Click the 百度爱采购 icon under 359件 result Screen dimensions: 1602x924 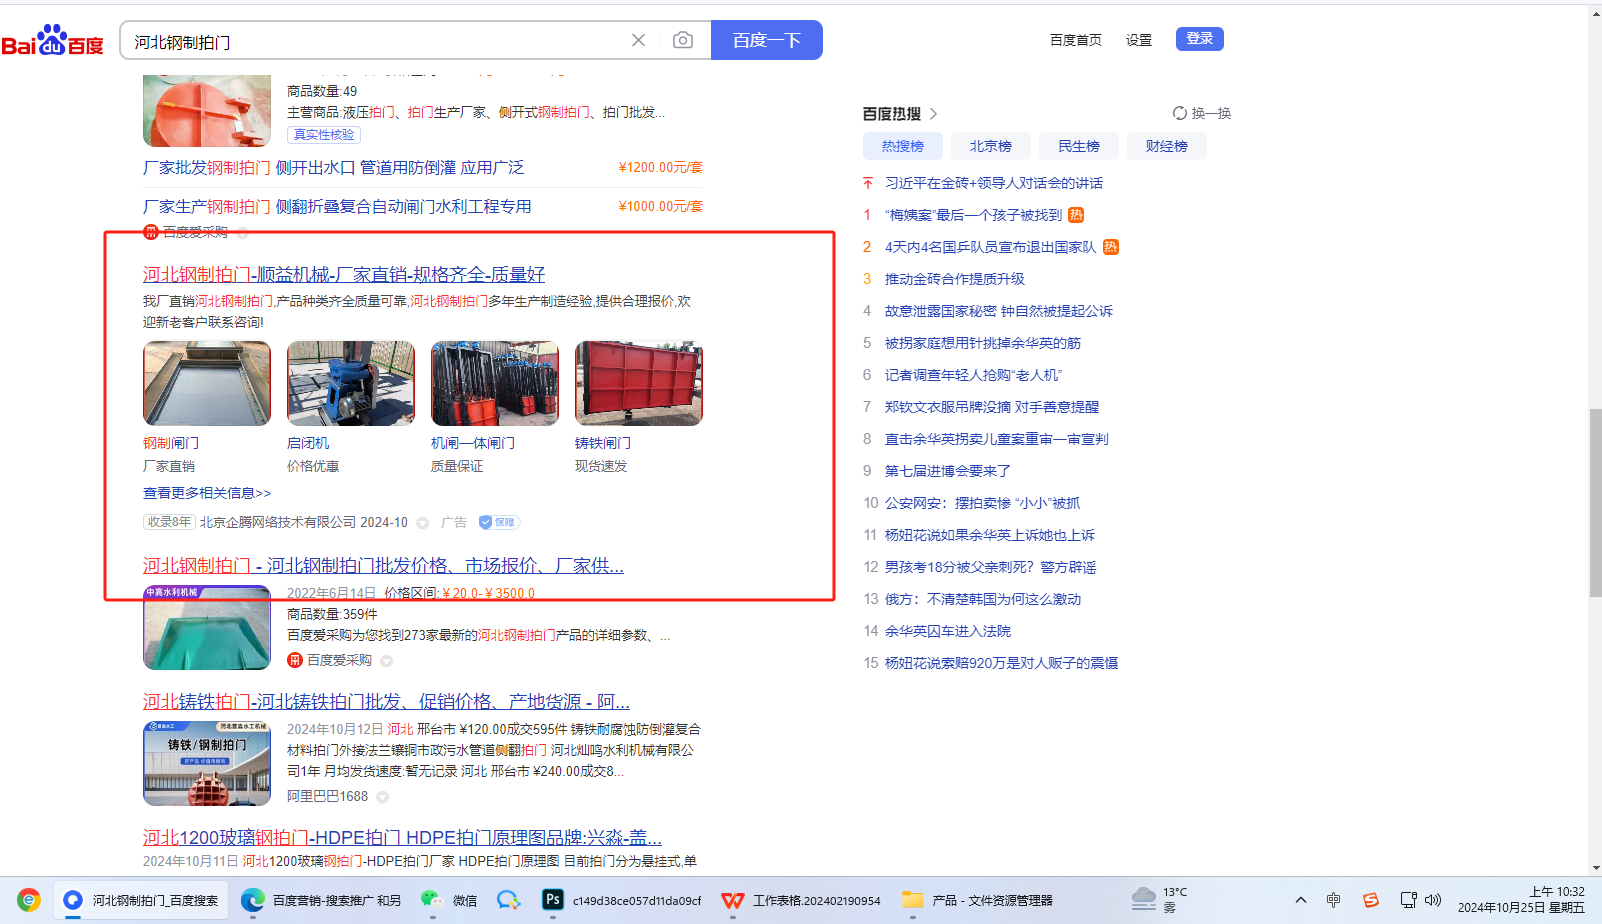pos(295,660)
